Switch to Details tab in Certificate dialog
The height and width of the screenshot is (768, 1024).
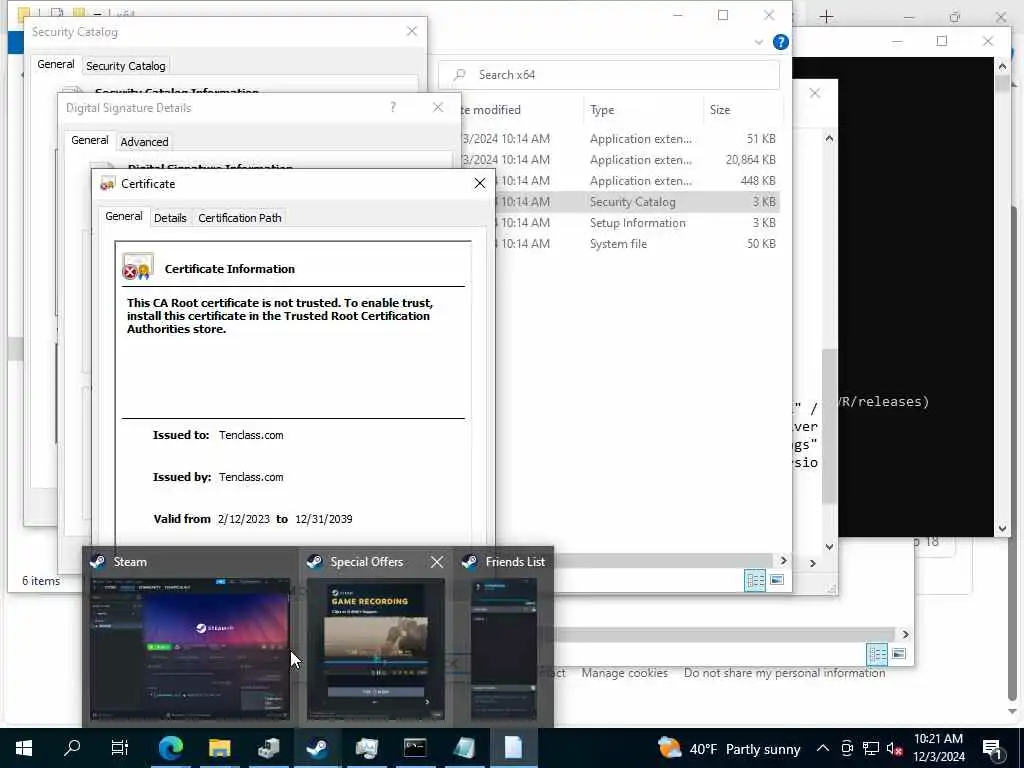point(170,218)
